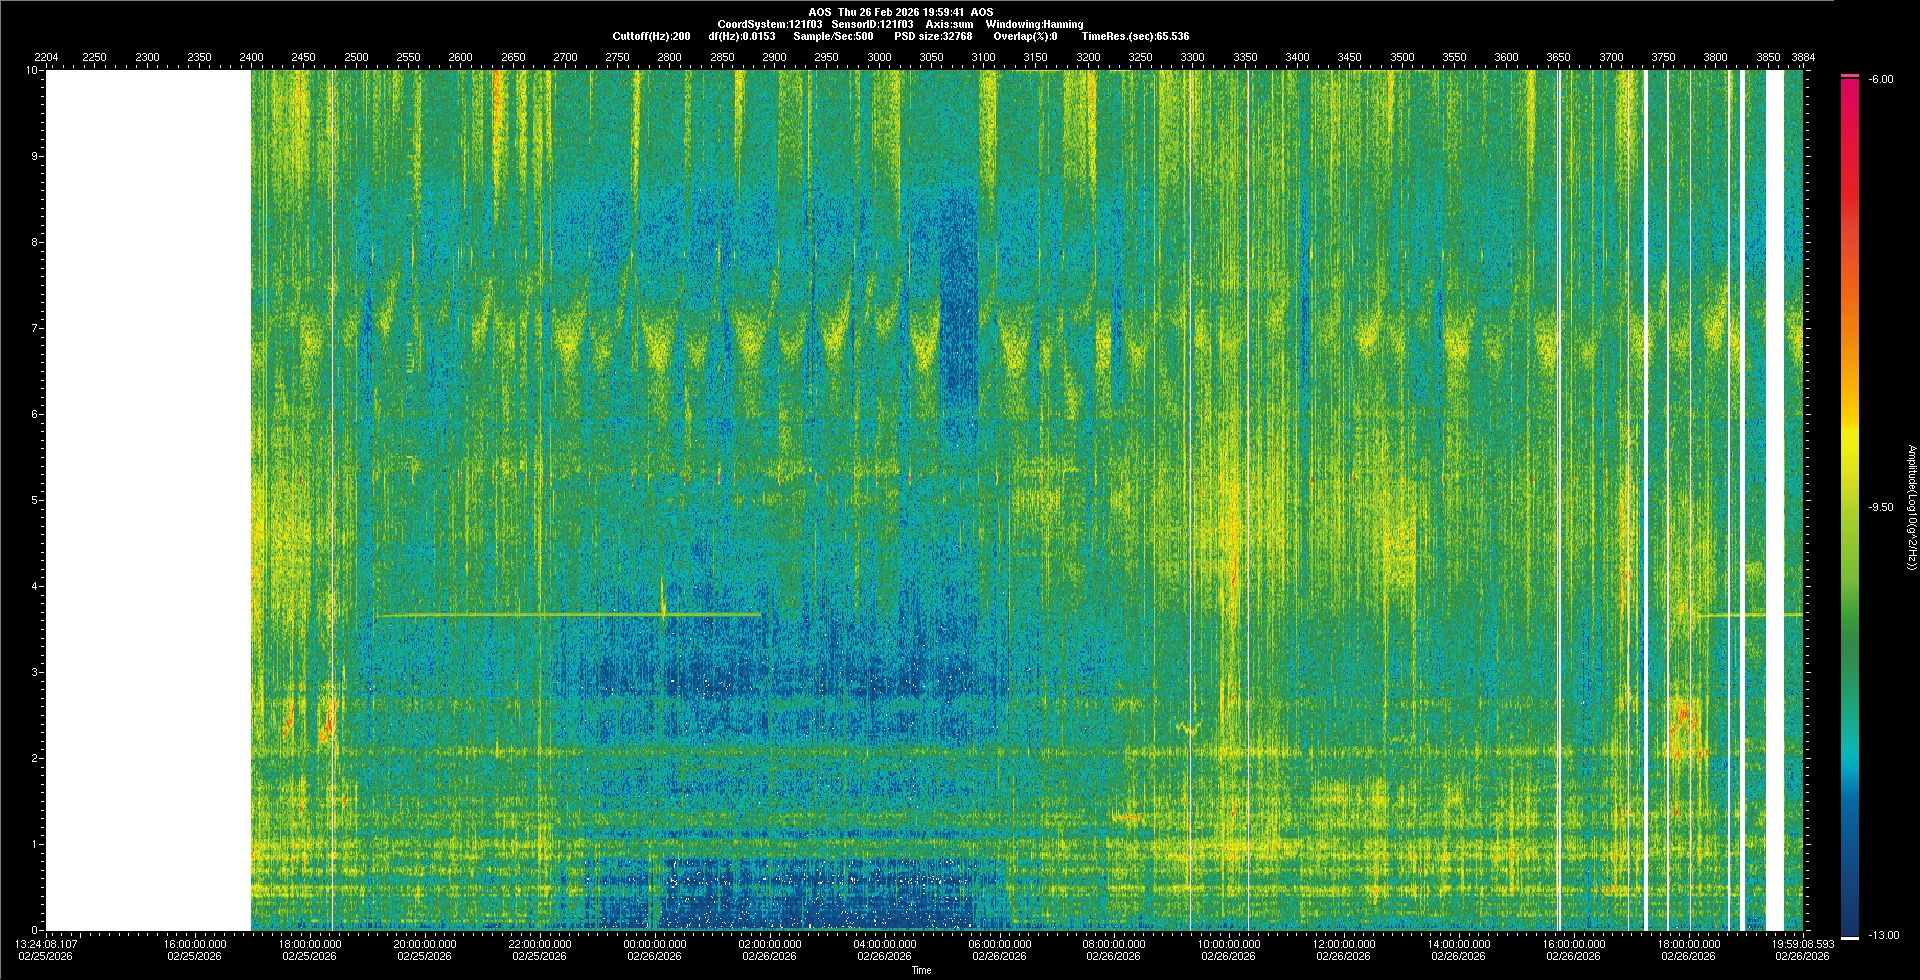The height and width of the screenshot is (980, 1920).
Task: Select the 'CoordSystem:121f03' header text
Action: (770, 24)
